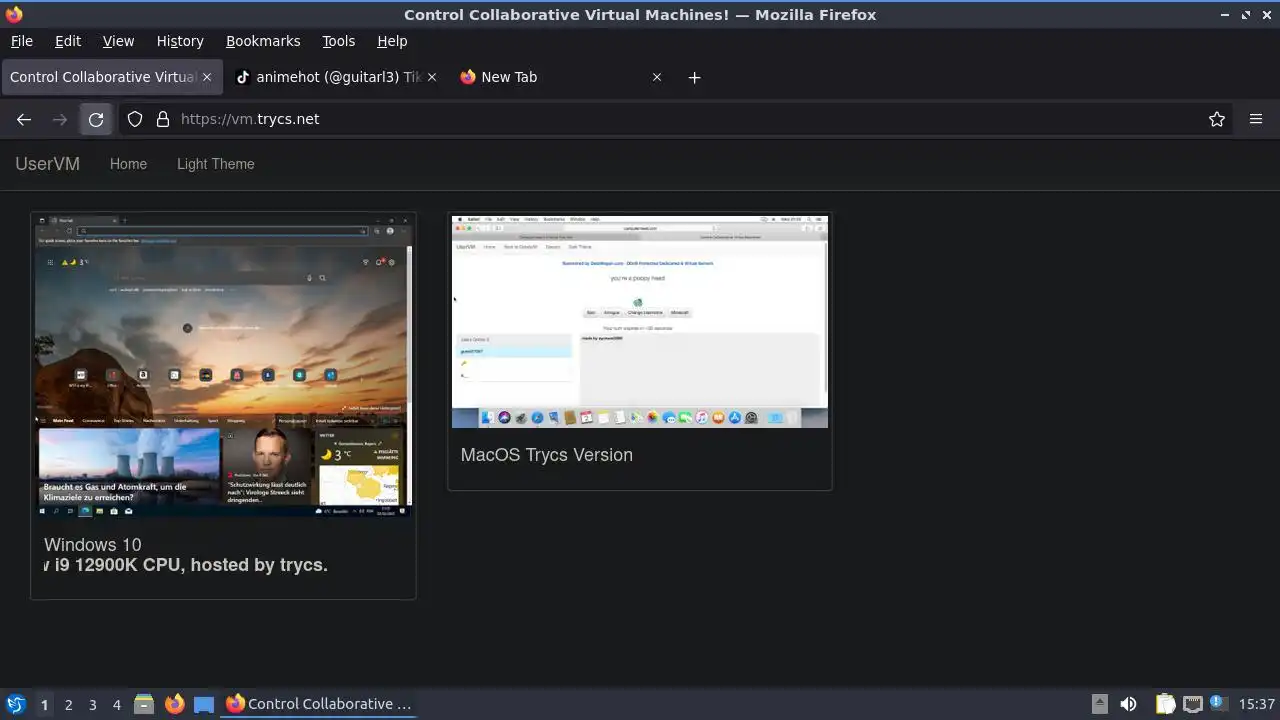Open the taskbar application menu icon
Image resolution: width=1280 pixels, height=720 pixels.
click(15, 704)
